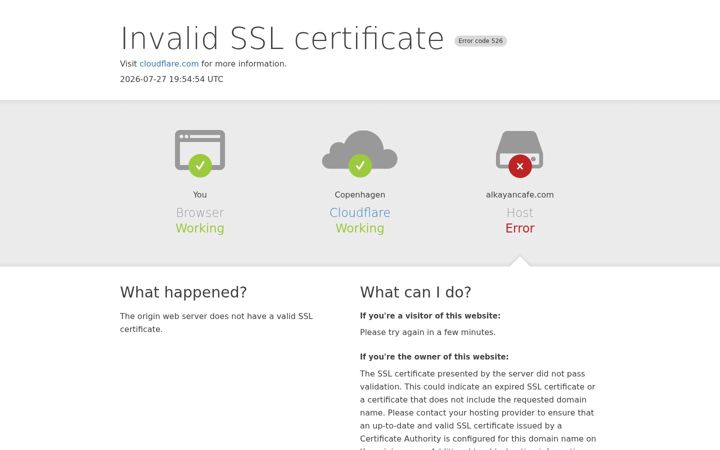Click "Please try again in a few minutes."
The height and width of the screenshot is (450, 720).
click(x=428, y=332)
